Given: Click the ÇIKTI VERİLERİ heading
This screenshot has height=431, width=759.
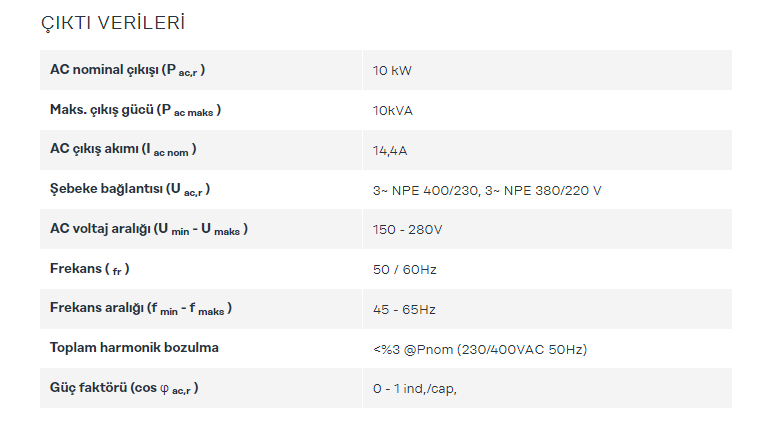Looking at the screenshot, I should pyautogui.click(x=112, y=23).
